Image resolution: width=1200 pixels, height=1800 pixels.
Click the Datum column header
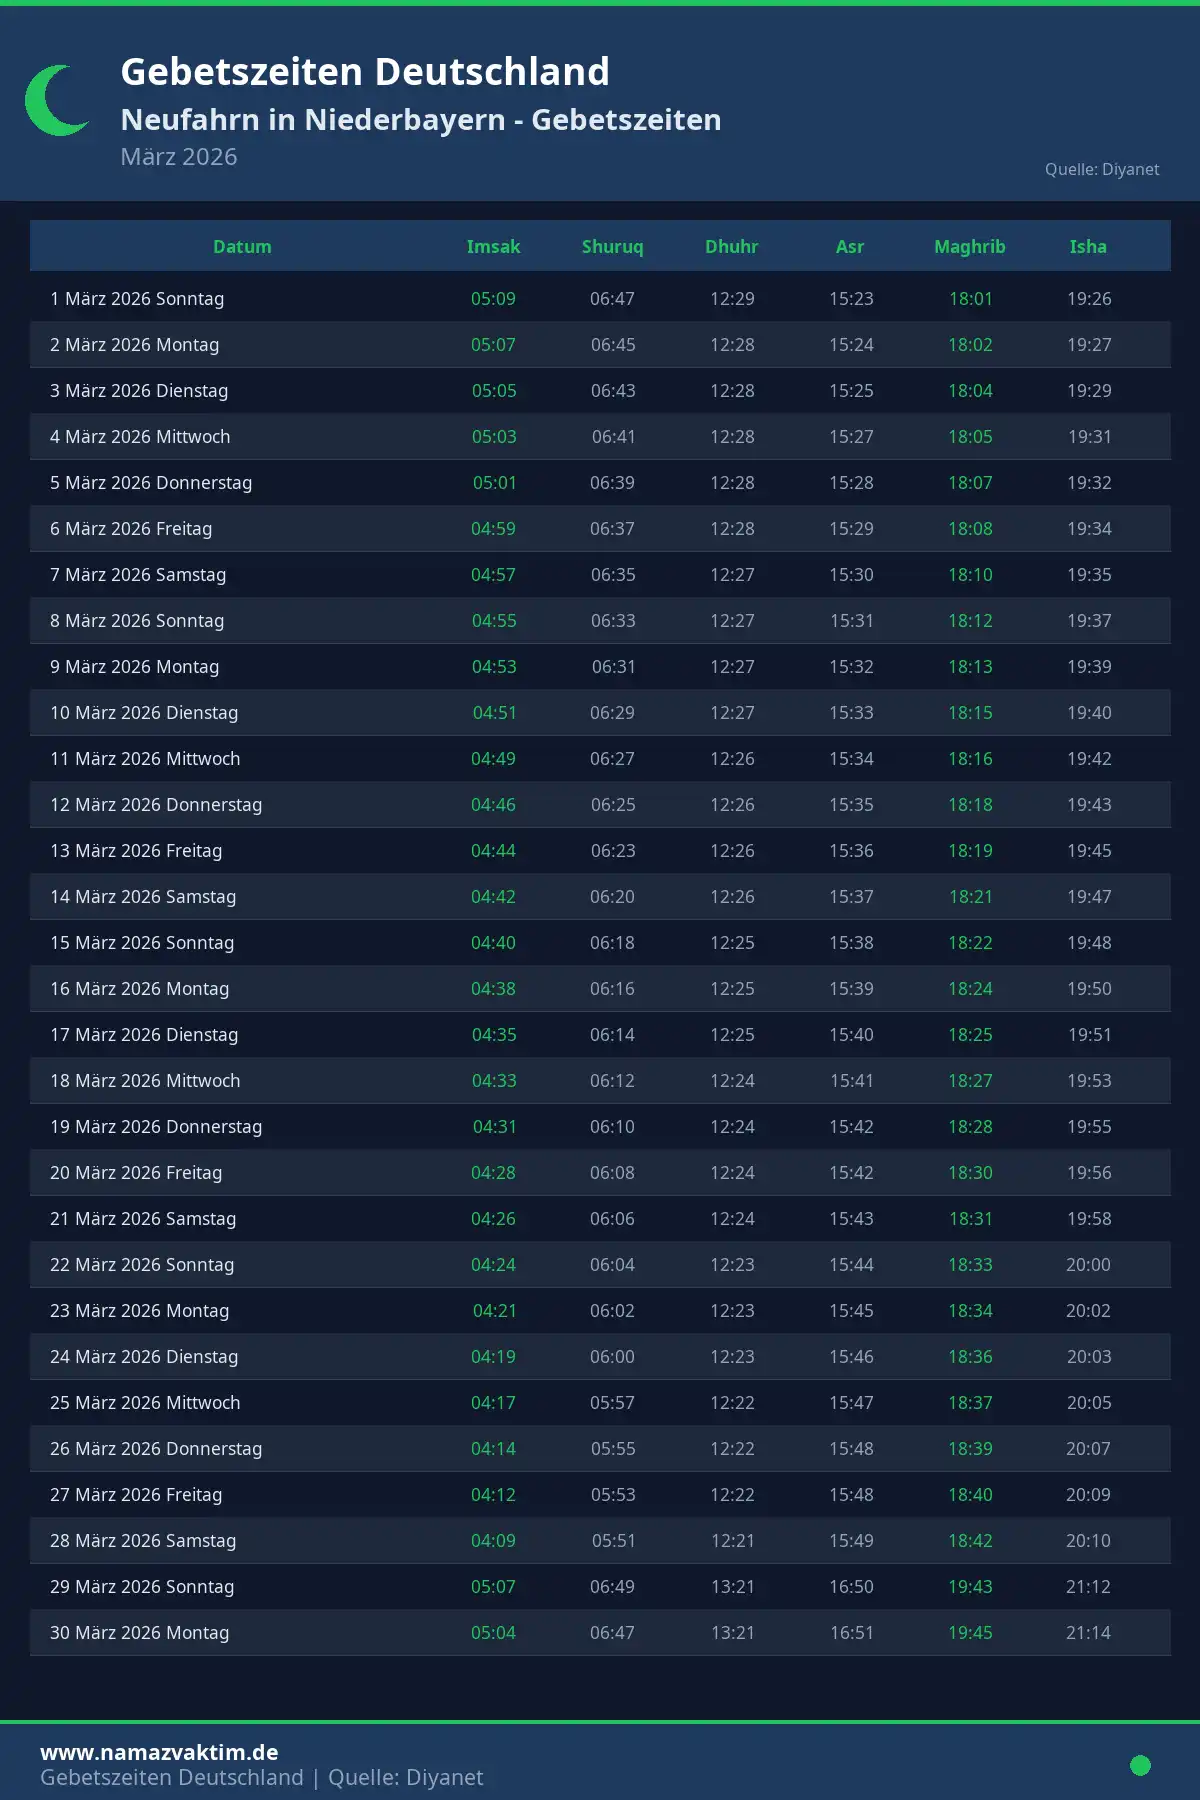pyautogui.click(x=242, y=247)
